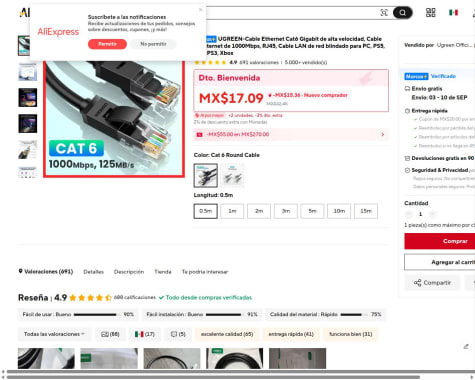Increase quantity with plus button
Screen dimensions: 475x380
pos(432,214)
